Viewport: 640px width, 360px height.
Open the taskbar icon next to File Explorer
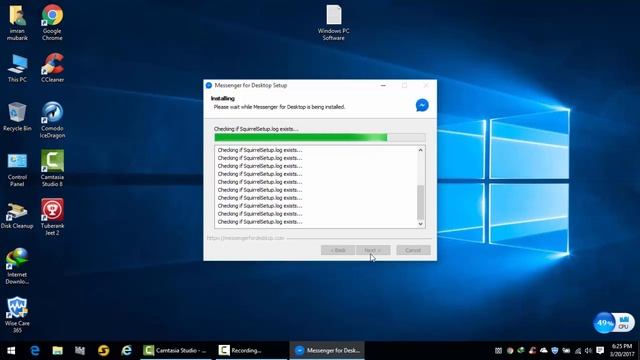pyautogui.click(x=80, y=350)
